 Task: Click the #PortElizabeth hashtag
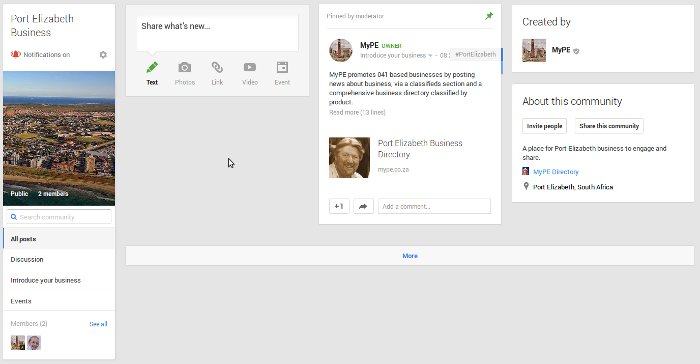475,54
